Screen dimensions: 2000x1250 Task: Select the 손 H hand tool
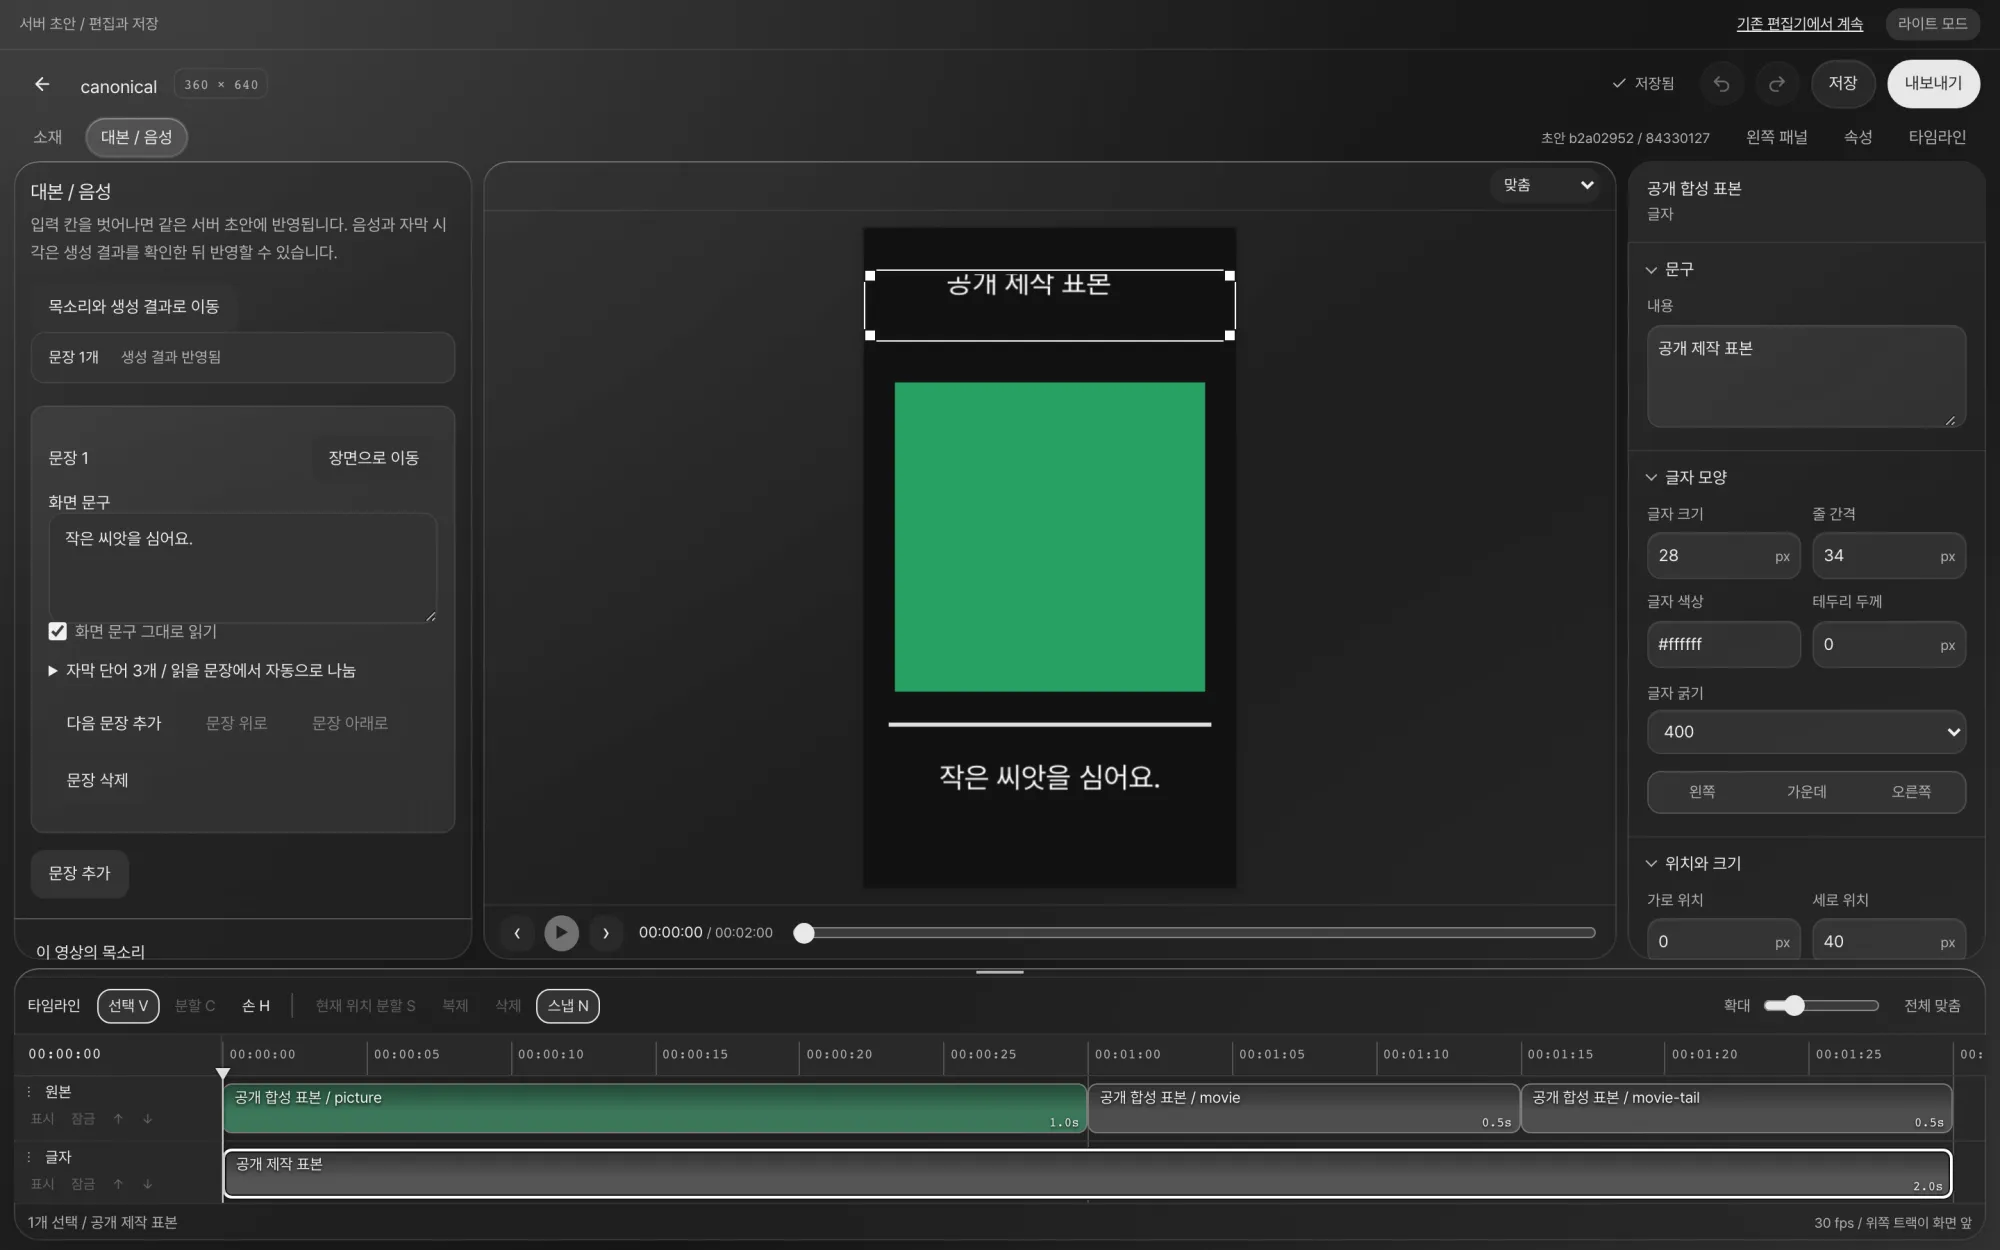[x=256, y=1006]
